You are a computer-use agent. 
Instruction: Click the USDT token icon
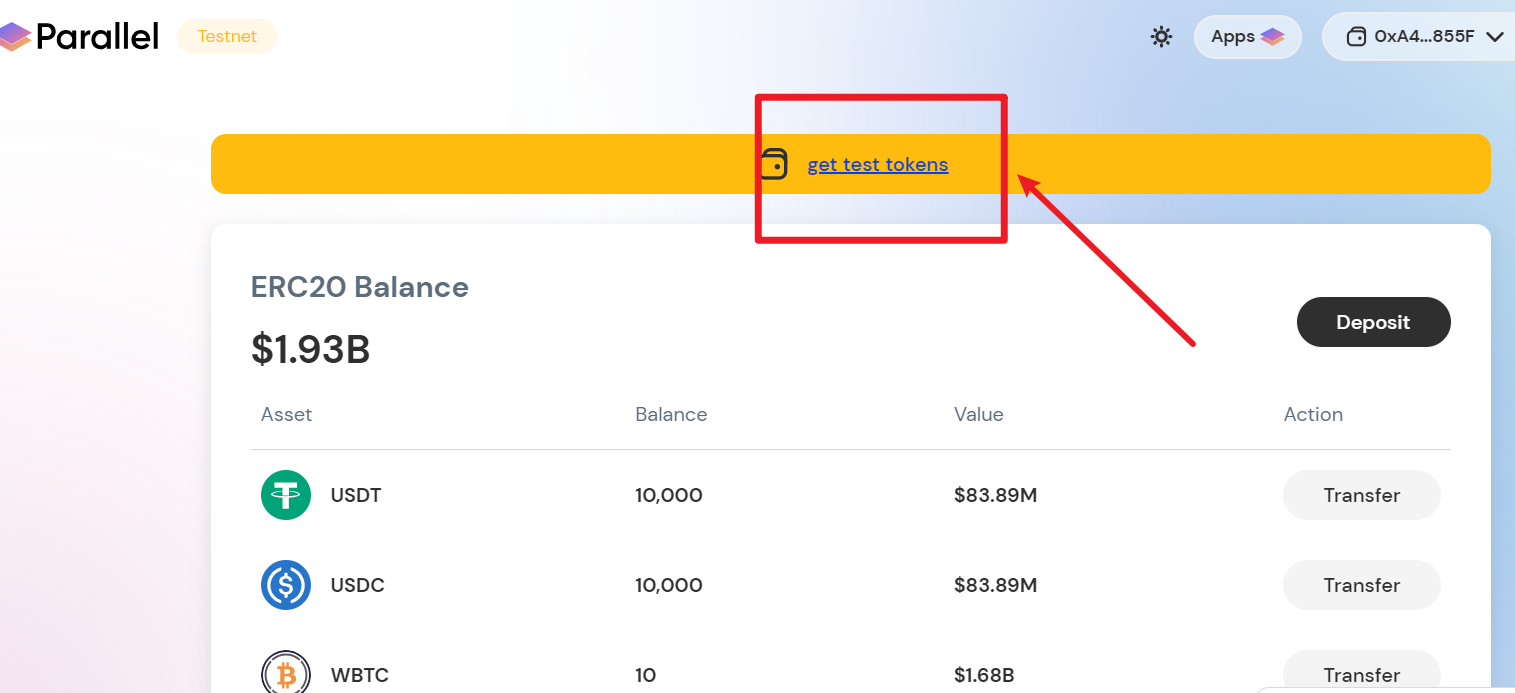(x=286, y=495)
